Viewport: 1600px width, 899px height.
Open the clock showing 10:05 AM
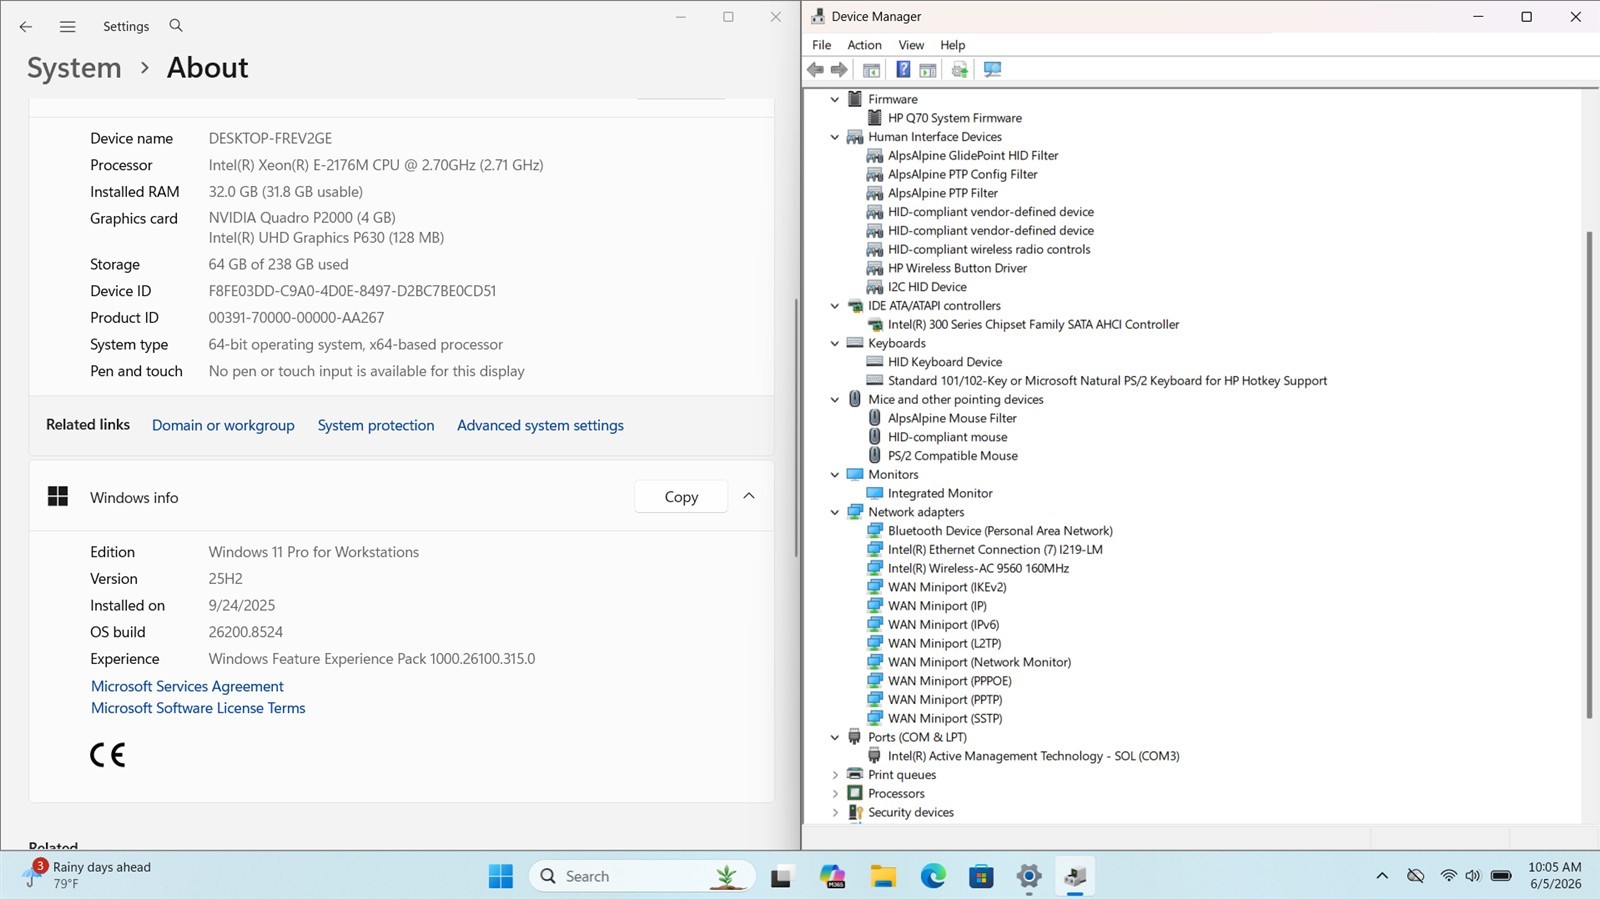tap(1555, 875)
